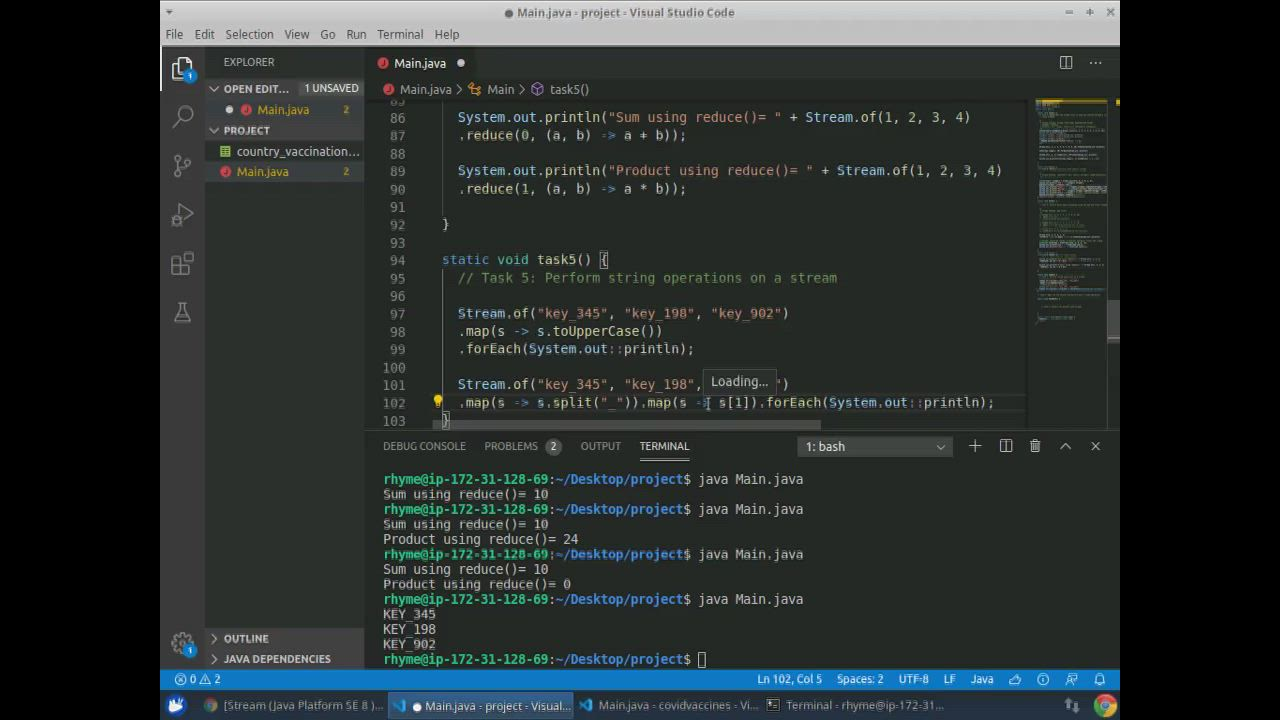
Task: Add a new terminal with plus icon
Action: (975, 446)
